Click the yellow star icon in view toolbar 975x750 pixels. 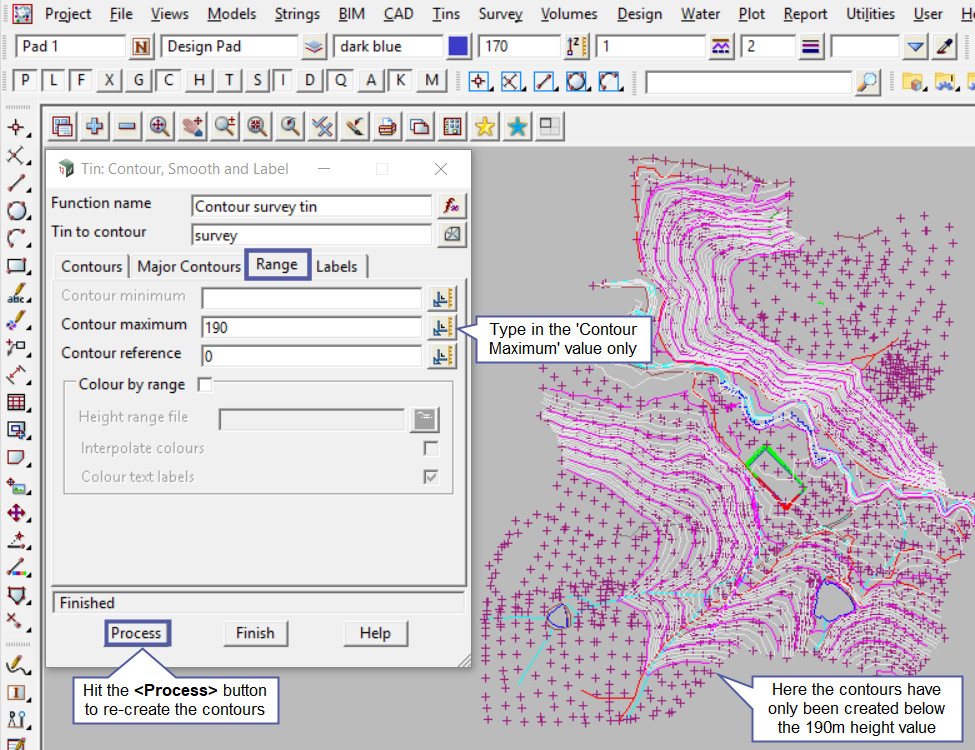coord(485,126)
